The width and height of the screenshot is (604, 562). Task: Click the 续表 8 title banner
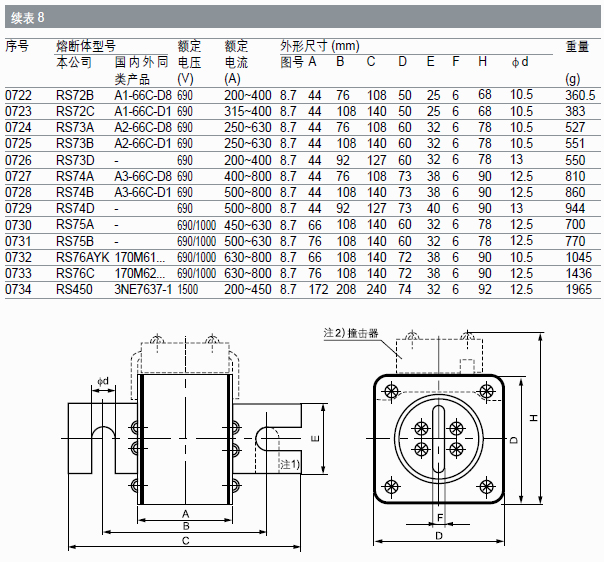coord(27,17)
